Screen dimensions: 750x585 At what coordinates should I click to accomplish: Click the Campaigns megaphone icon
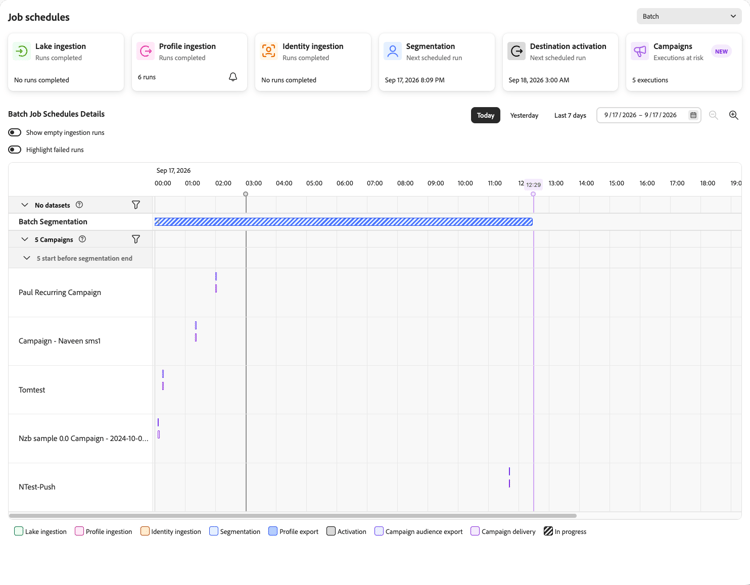(x=640, y=51)
